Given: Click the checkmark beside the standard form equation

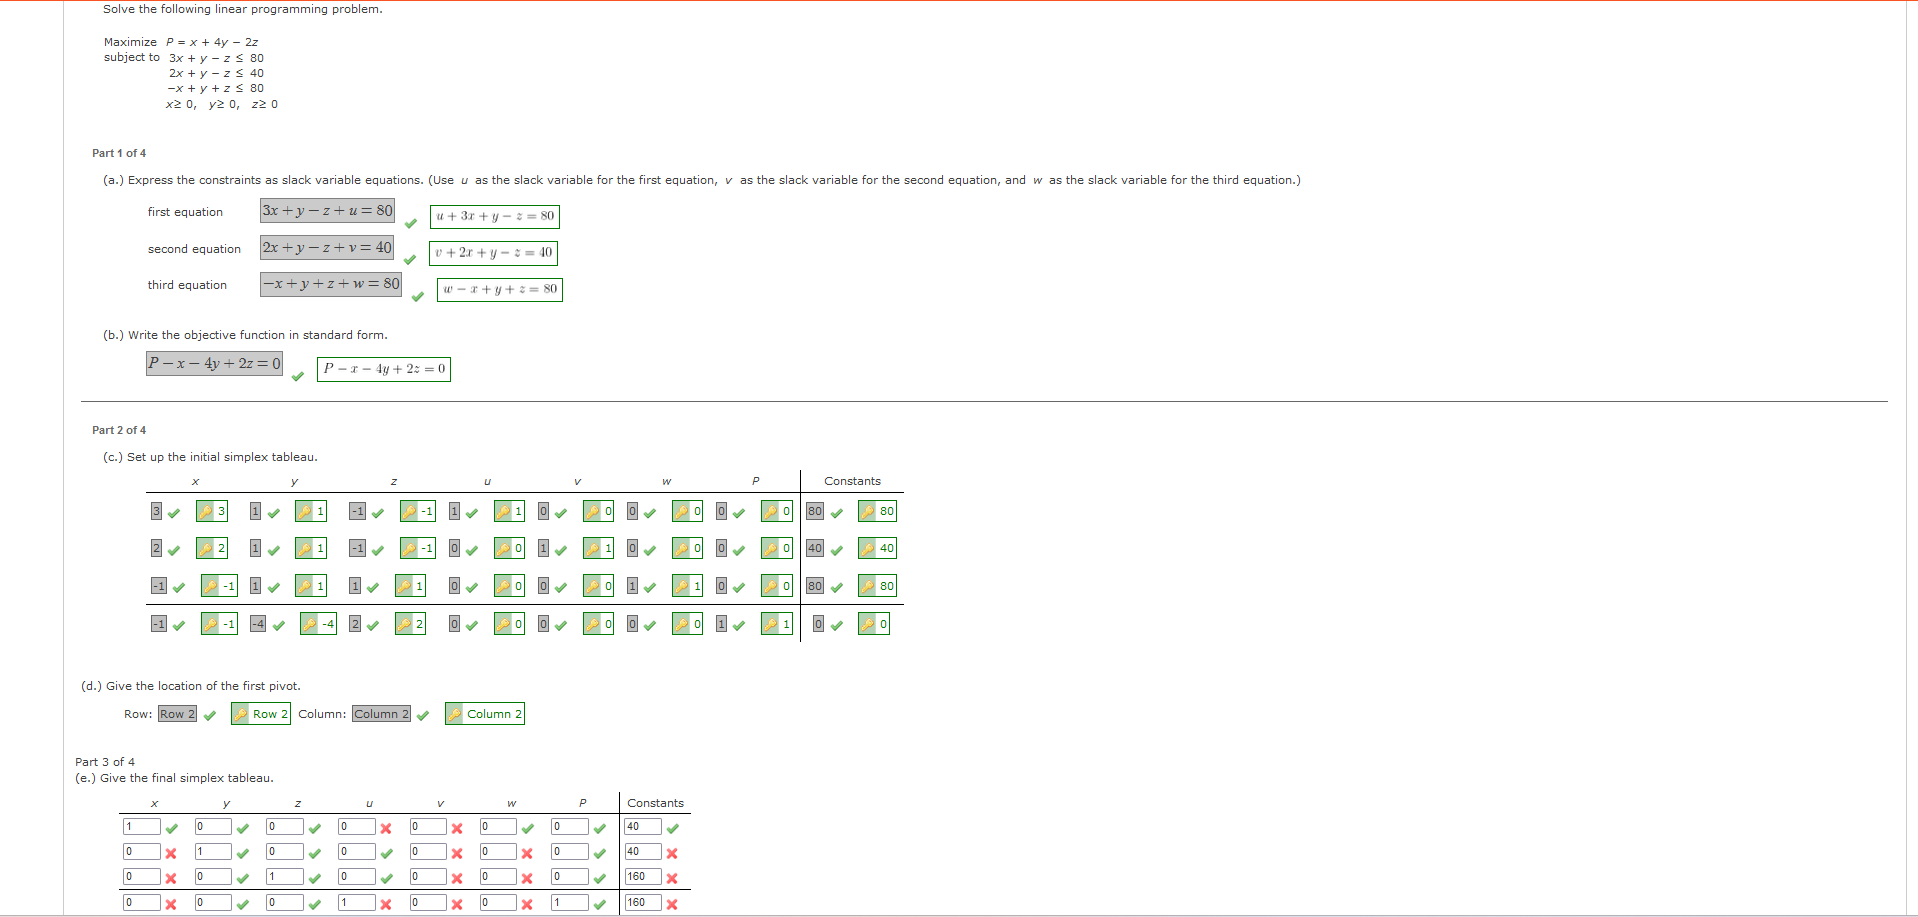Looking at the screenshot, I should (298, 377).
